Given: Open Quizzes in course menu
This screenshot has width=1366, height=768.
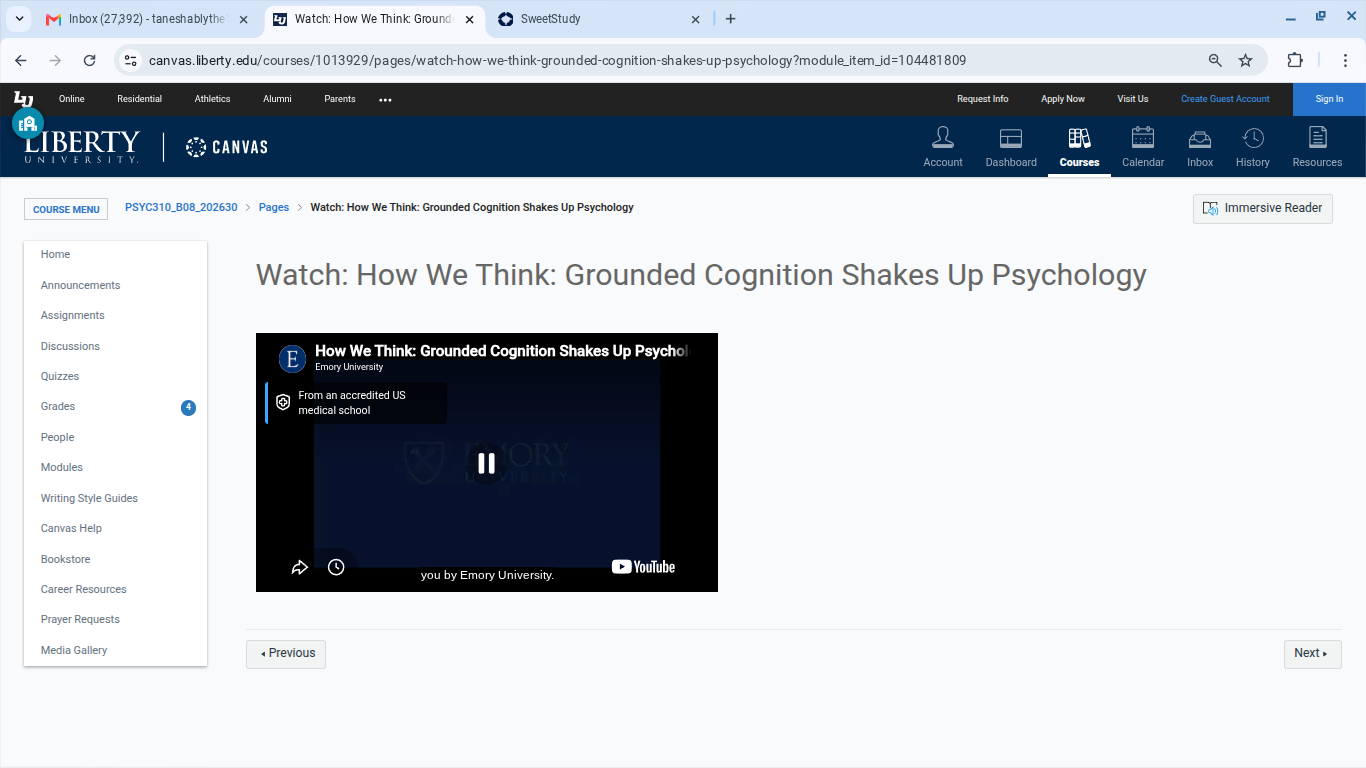Looking at the screenshot, I should (60, 376).
